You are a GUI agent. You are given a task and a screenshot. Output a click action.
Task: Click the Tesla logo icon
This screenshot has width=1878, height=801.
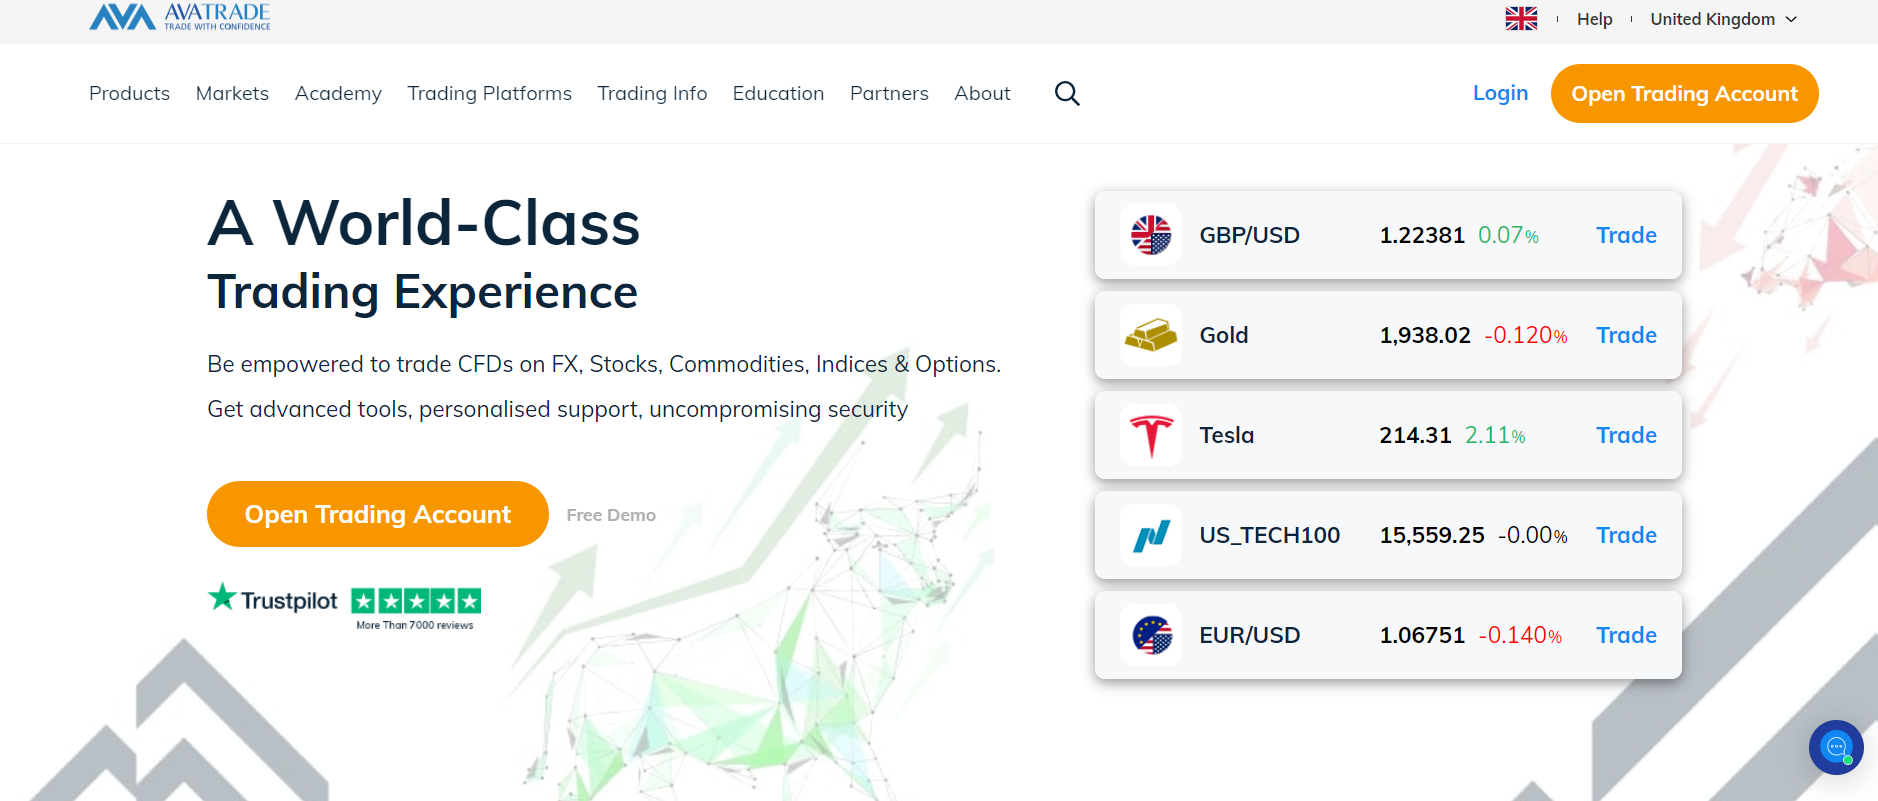coord(1151,435)
